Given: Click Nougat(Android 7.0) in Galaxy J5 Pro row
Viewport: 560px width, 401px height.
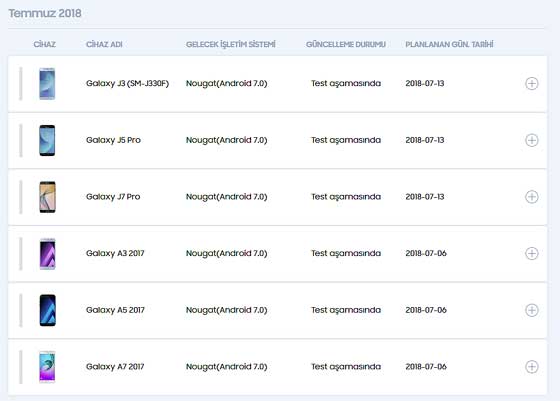Looking at the screenshot, I should (x=226, y=140).
